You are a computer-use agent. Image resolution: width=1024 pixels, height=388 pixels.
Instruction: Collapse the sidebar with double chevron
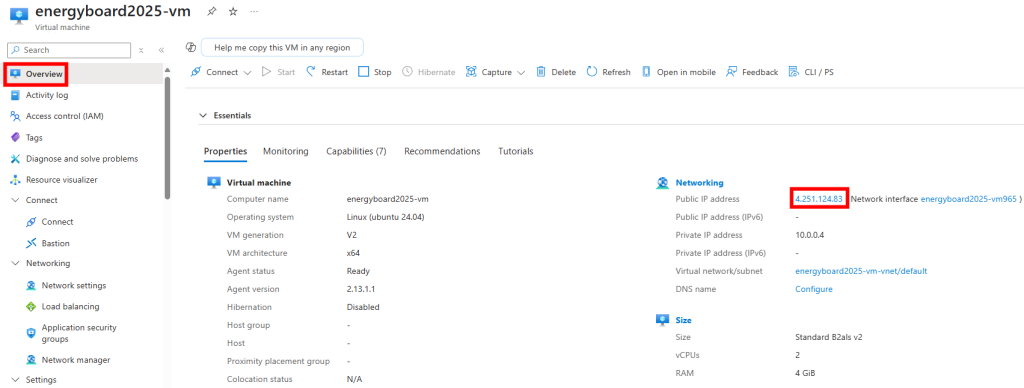(161, 50)
